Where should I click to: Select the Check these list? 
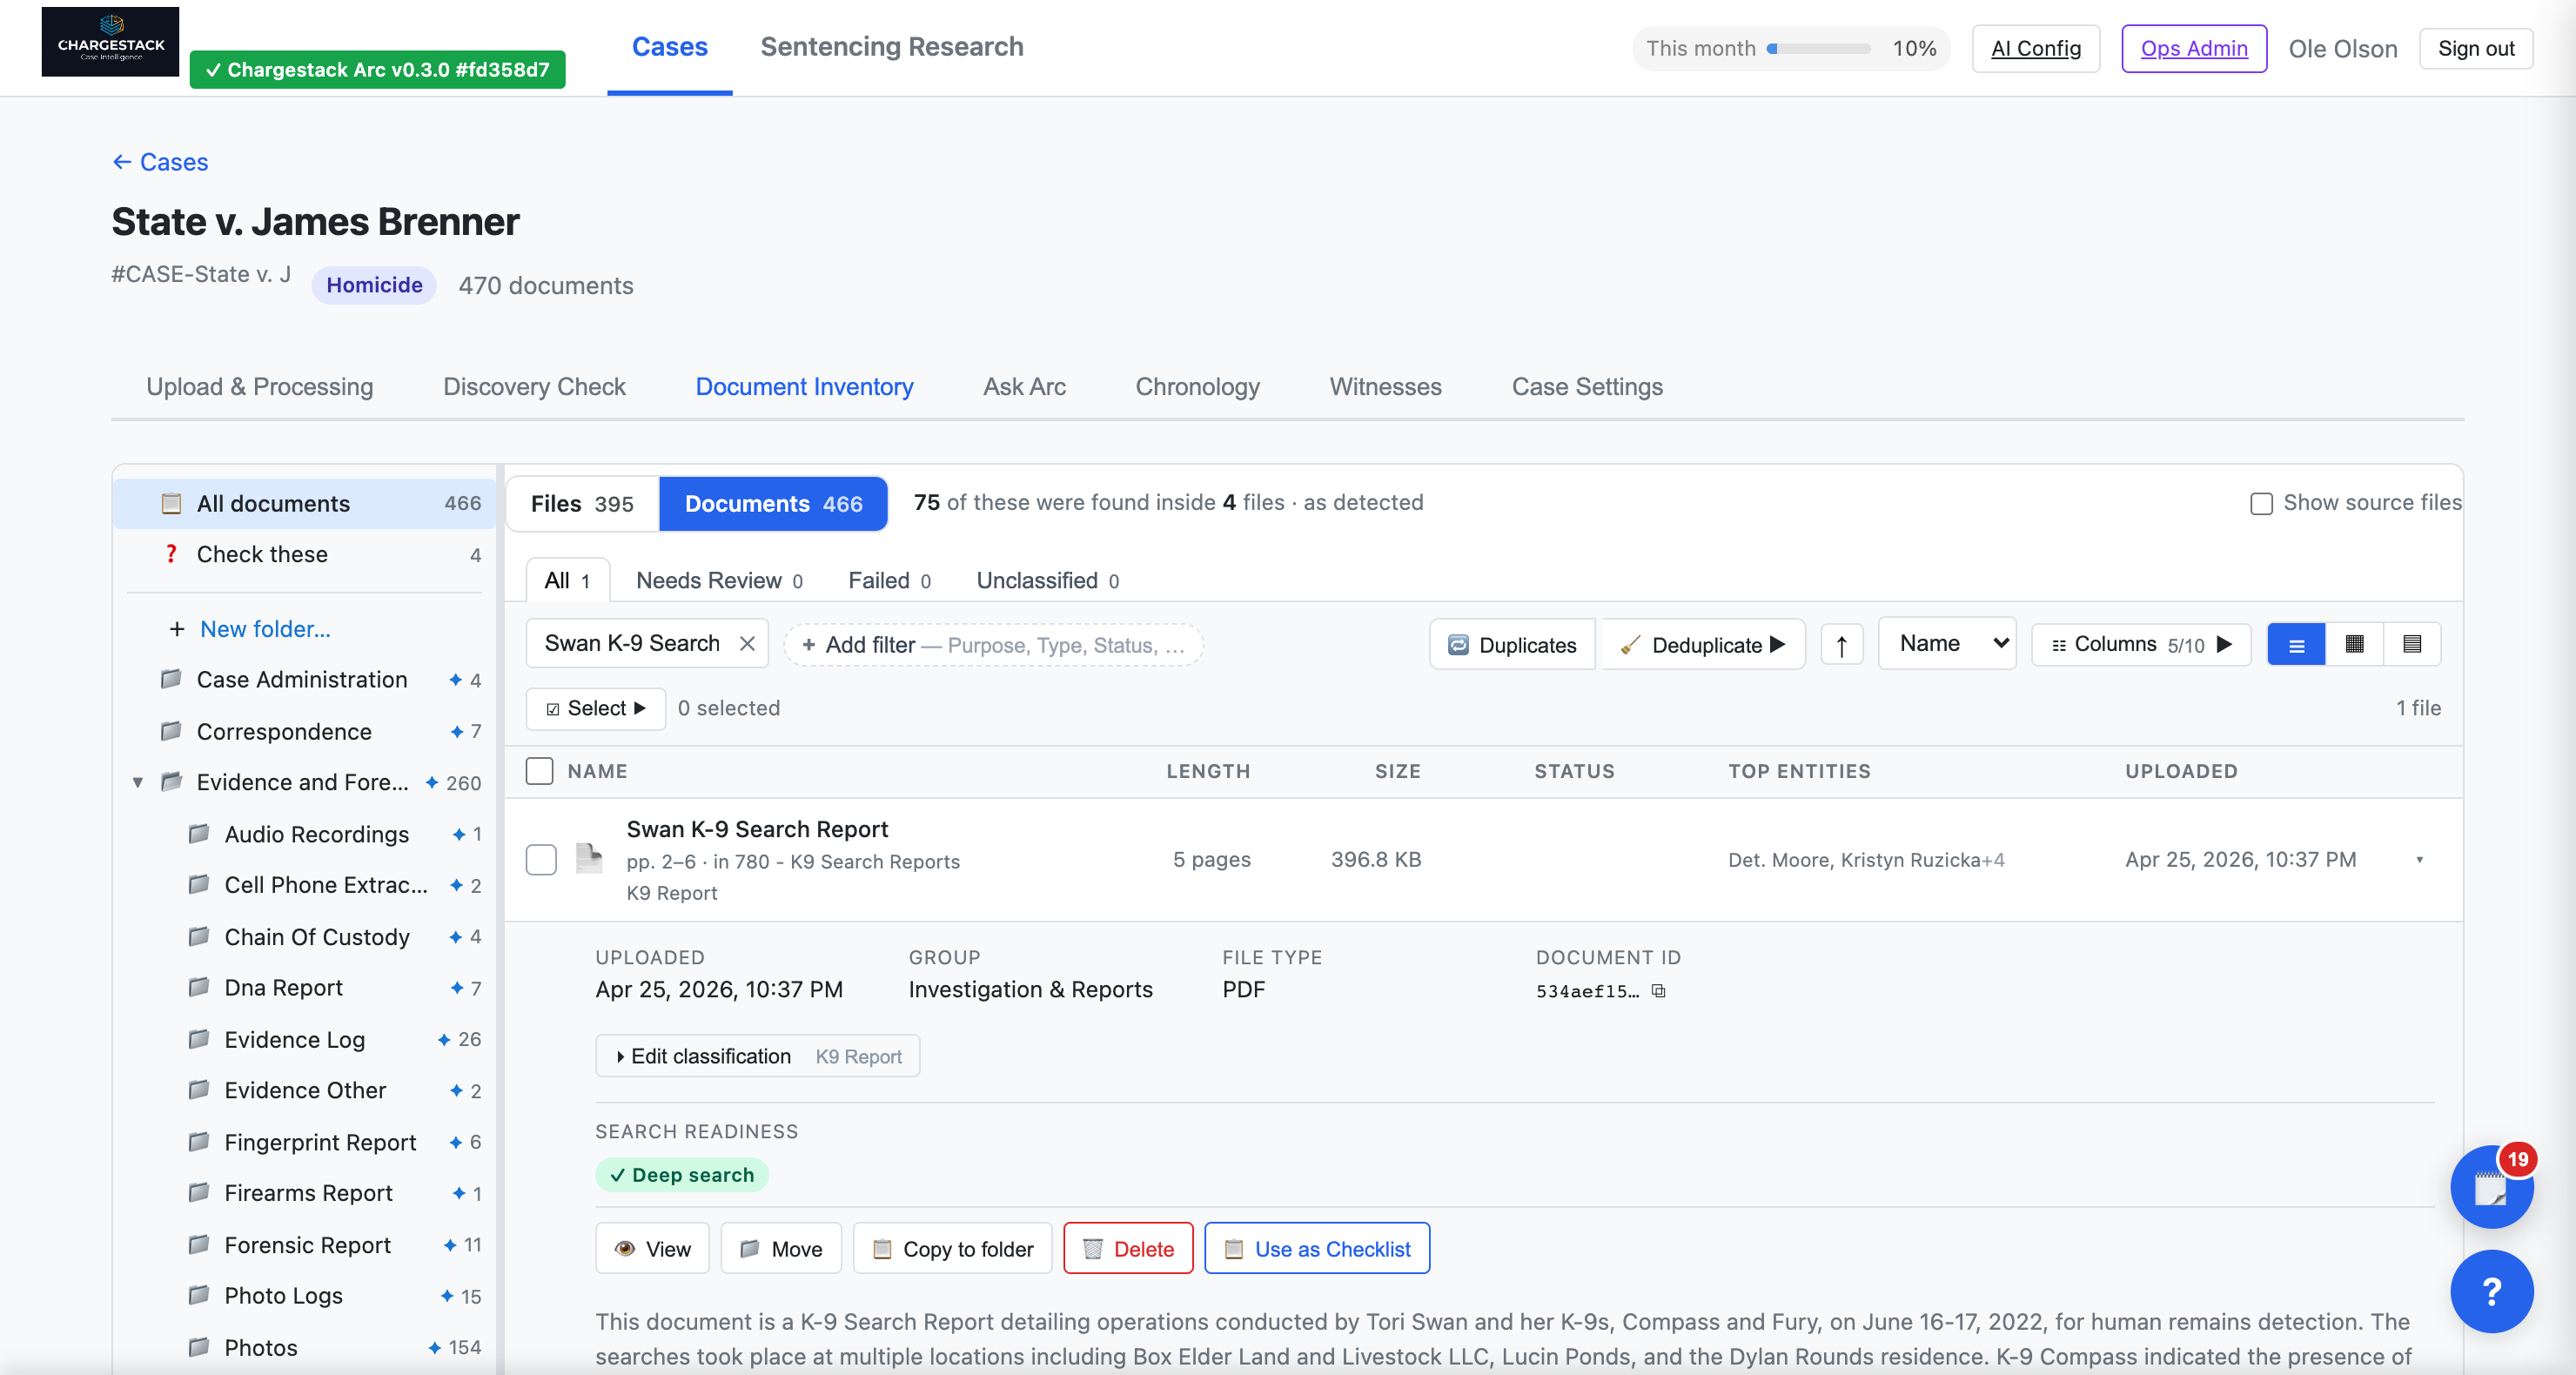(305, 554)
